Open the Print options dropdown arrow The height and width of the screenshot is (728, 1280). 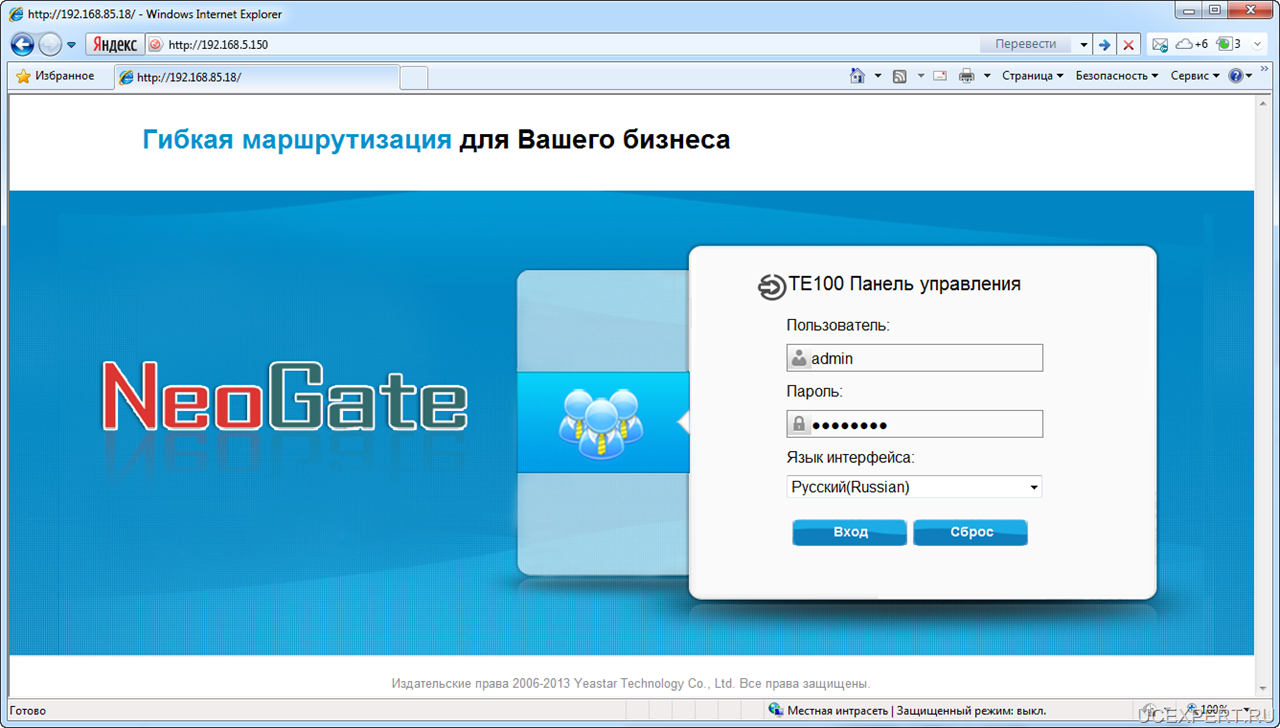click(987, 76)
